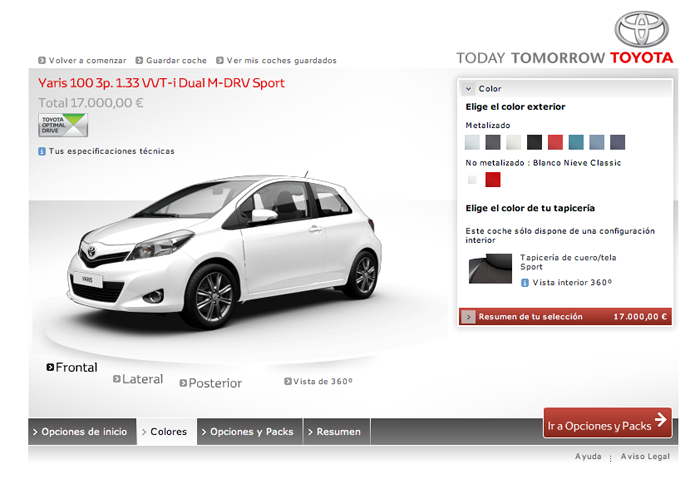The image size is (700, 489).
Task: Select light blue metallic color swatch
Action: (x=597, y=142)
